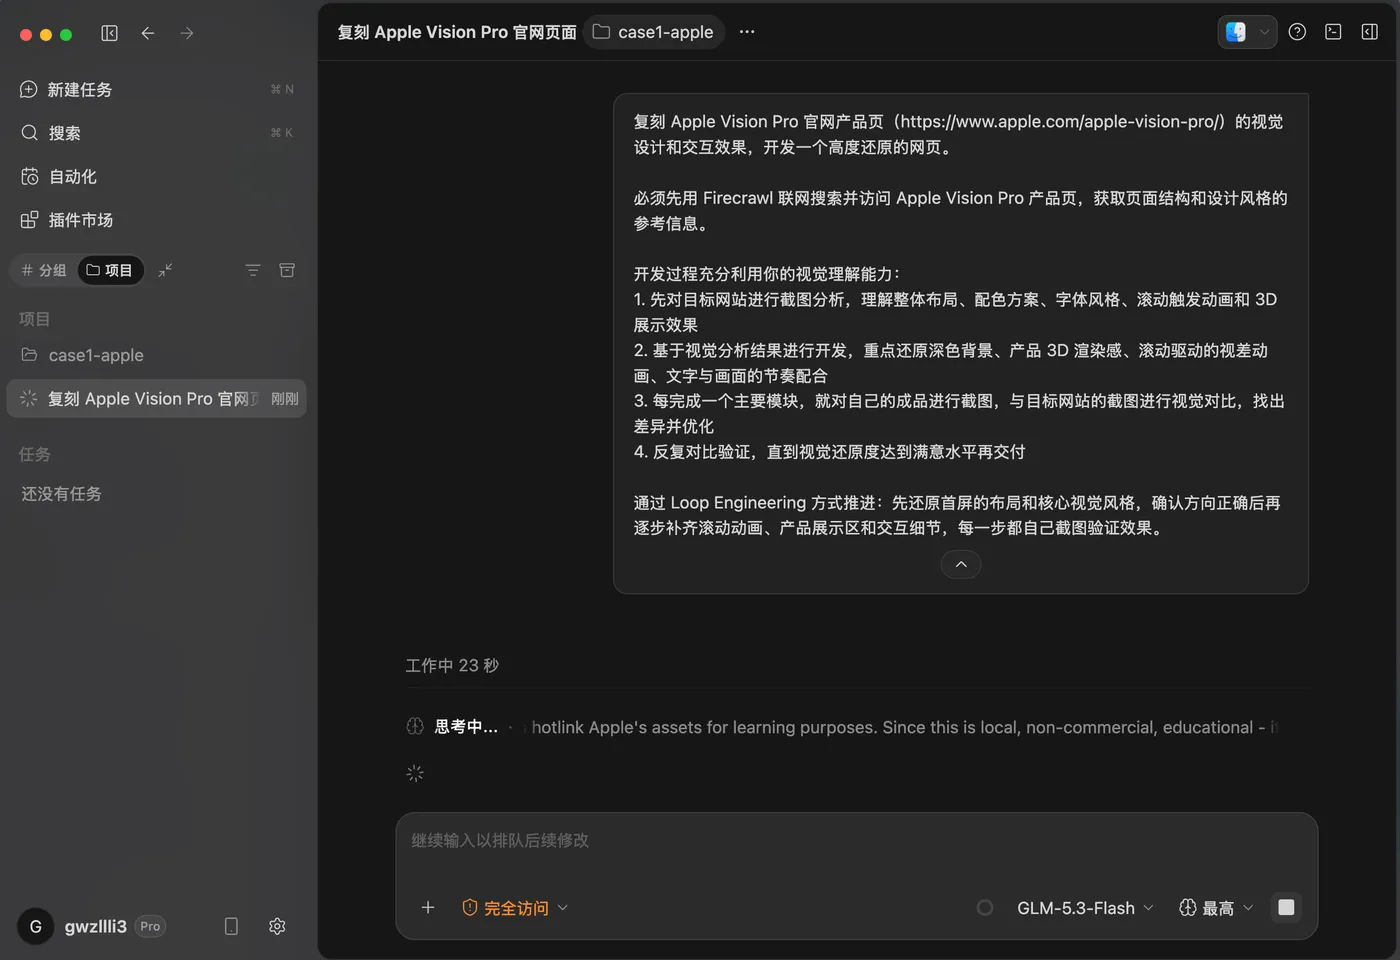This screenshot has height=960, width=1400.
Task: Go forward with the right arrow
Action: [187, 33]
